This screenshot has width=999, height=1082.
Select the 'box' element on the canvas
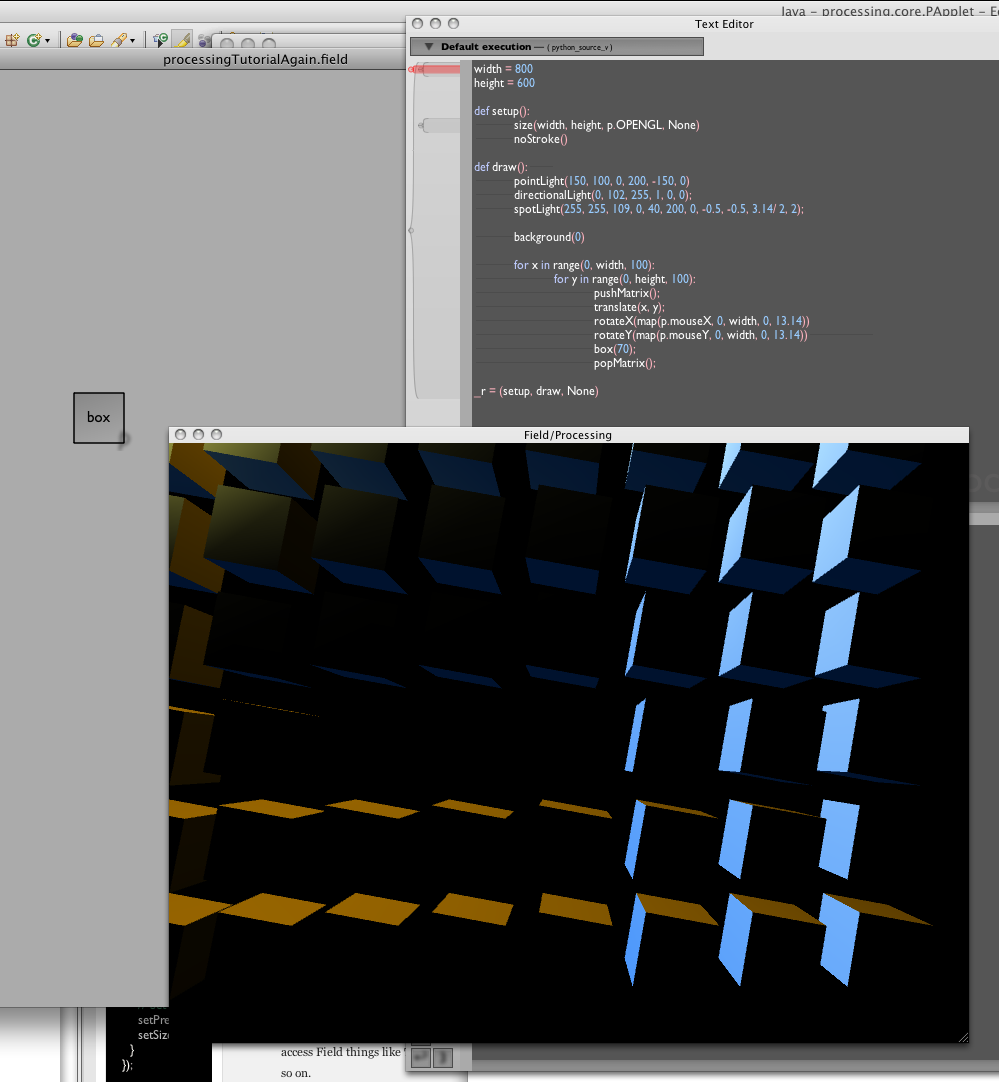click(x=98, y=417)
